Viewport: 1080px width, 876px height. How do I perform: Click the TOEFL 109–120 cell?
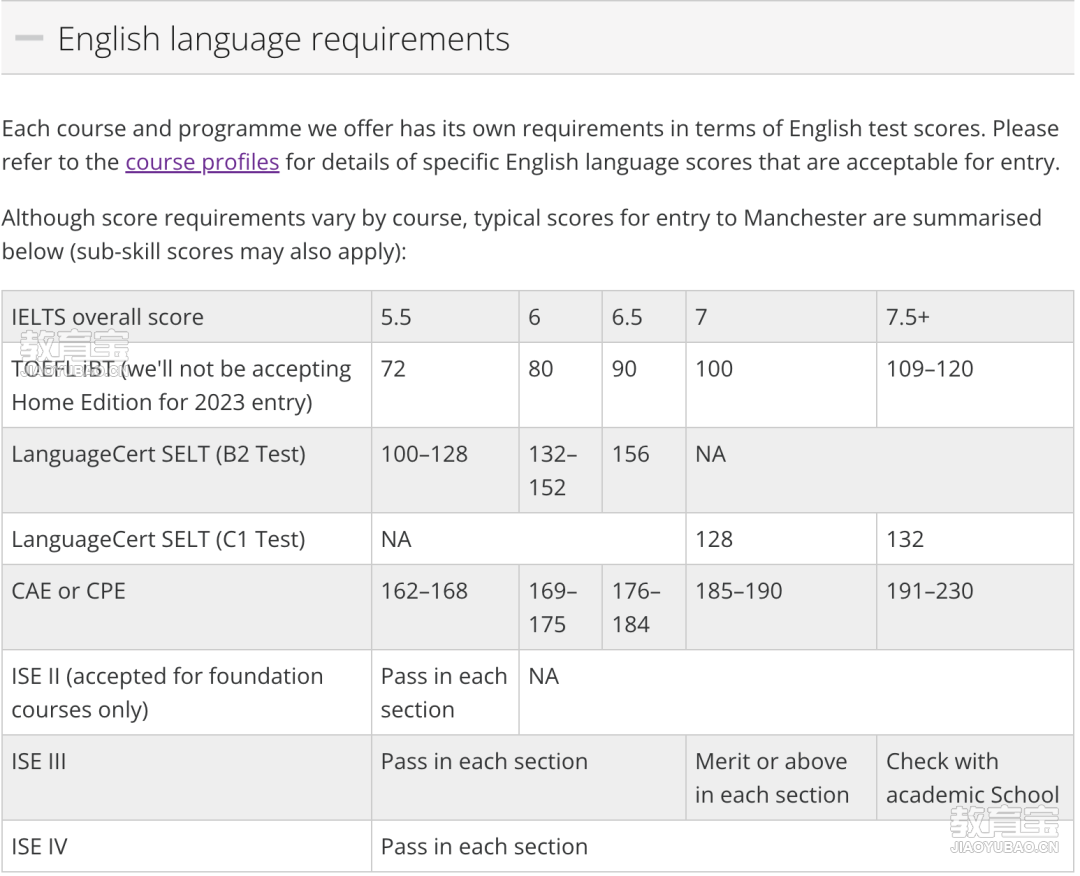(974, 386)
